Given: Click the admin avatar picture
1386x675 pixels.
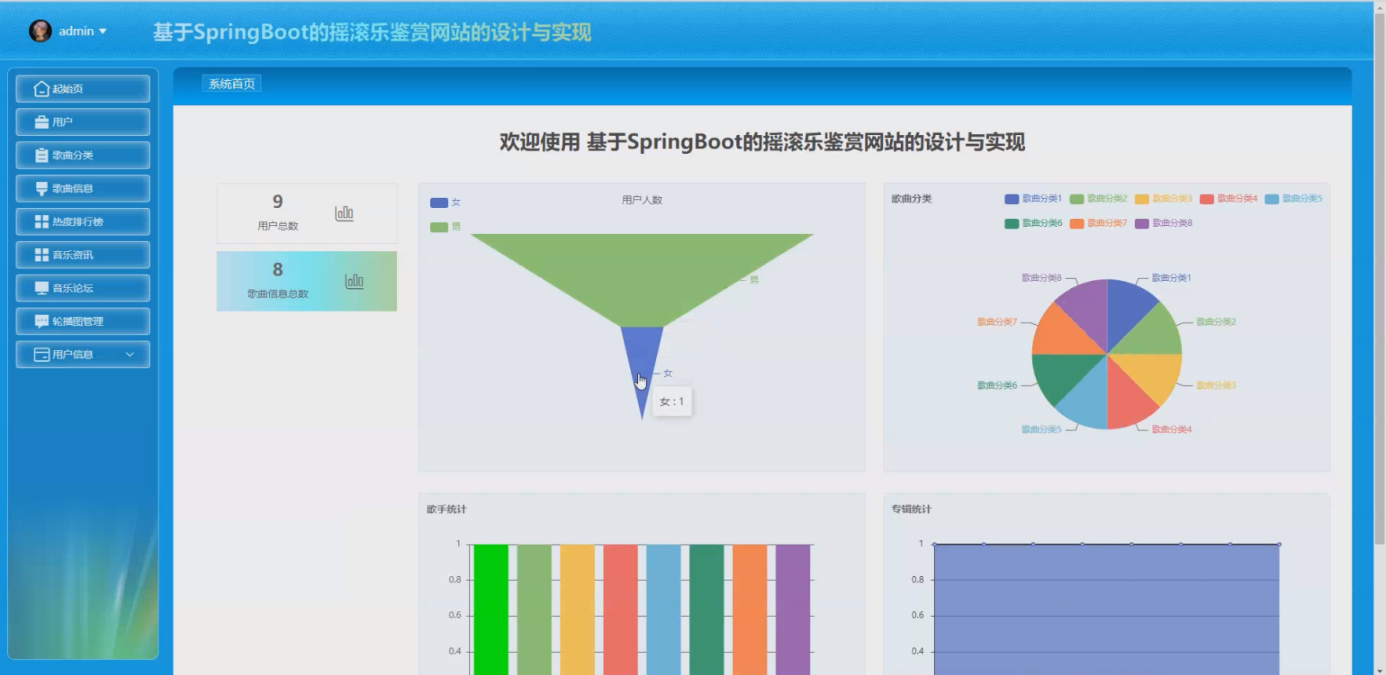Looking at the screenshot, I should tap(40, 31).
